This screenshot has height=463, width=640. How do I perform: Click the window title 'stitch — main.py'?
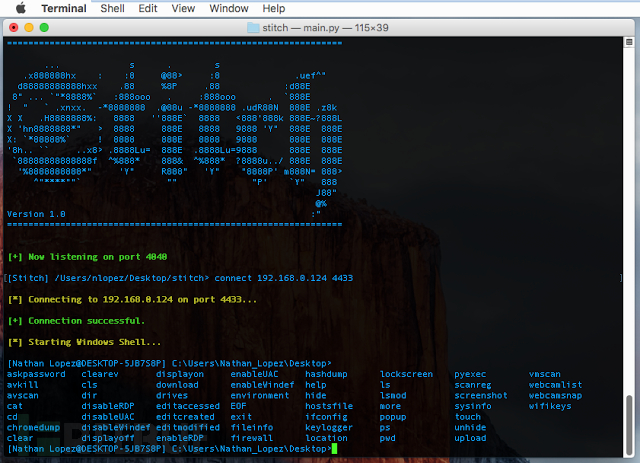click(x=301, y=28)
